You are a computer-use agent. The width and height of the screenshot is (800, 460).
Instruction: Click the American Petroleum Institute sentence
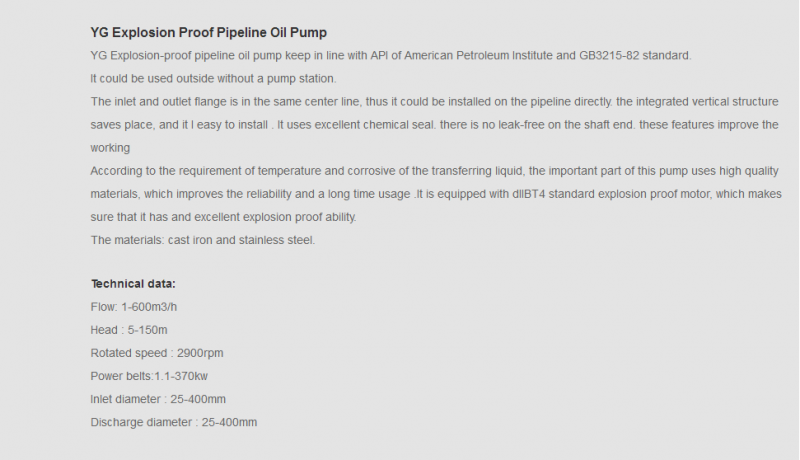[x=391, y=56]
